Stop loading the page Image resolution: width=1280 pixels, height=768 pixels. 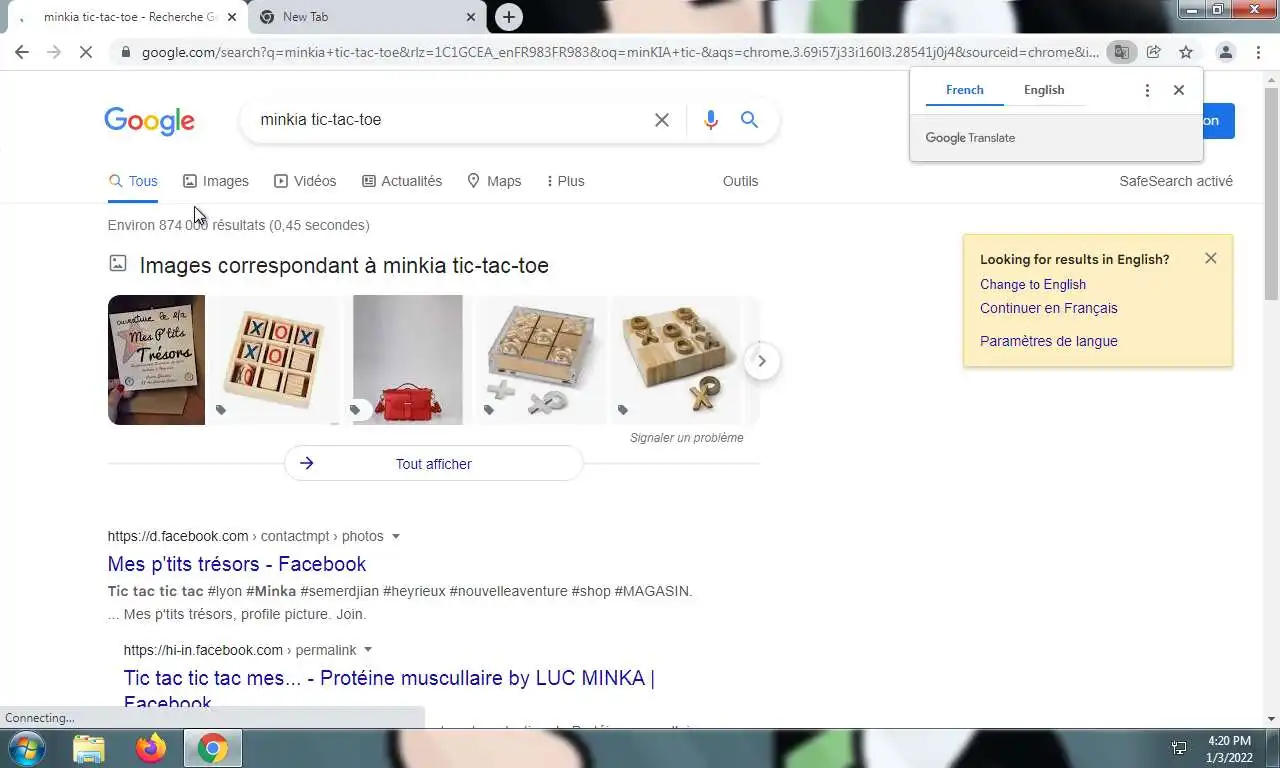click(x=86, y=52)
